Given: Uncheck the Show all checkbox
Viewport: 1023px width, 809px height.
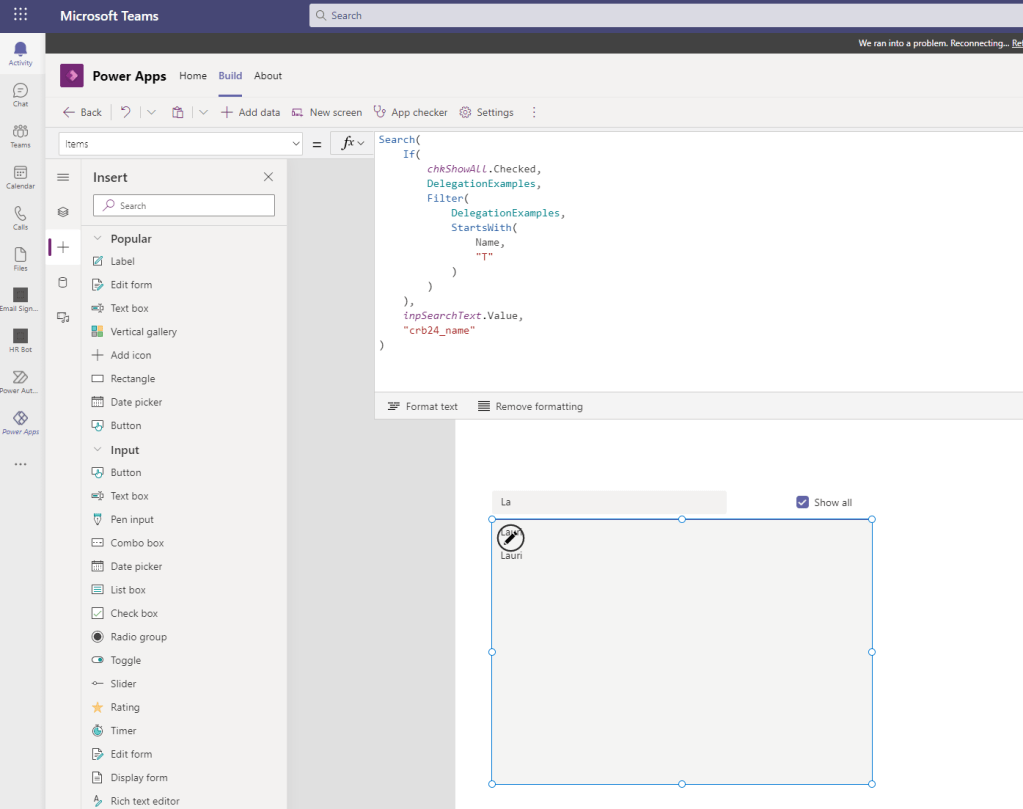Looking at the screenshot, I should (802, 502).
